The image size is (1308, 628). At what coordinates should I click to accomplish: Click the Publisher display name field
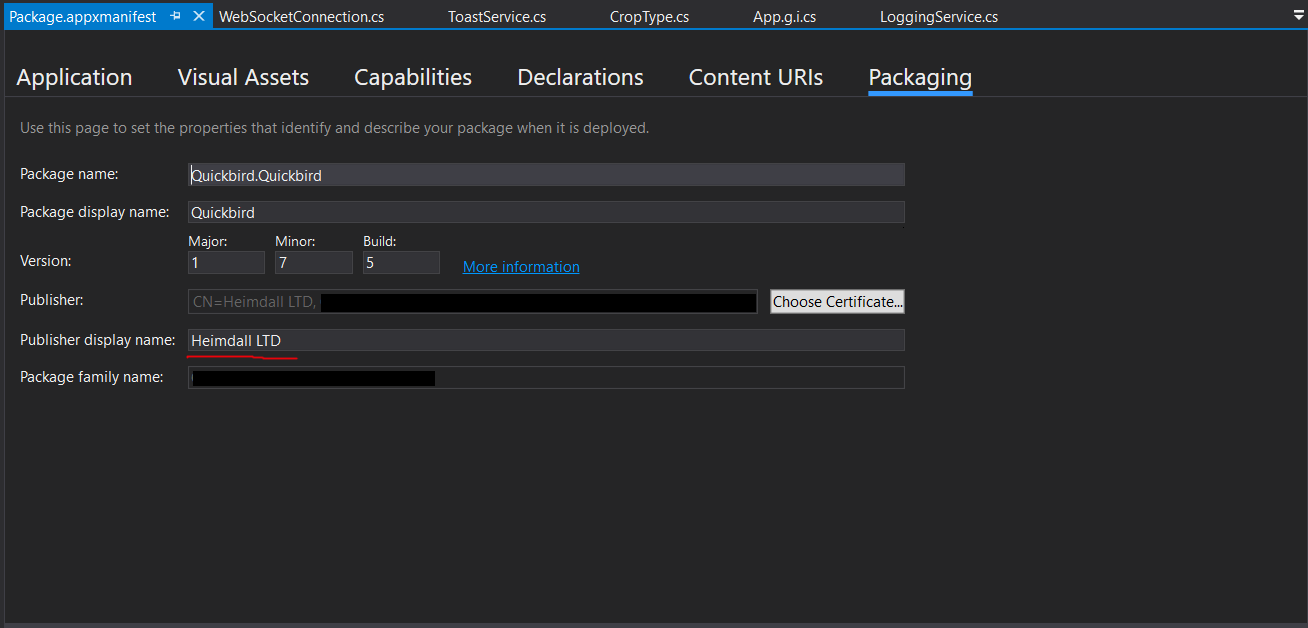tap(546, 340)
